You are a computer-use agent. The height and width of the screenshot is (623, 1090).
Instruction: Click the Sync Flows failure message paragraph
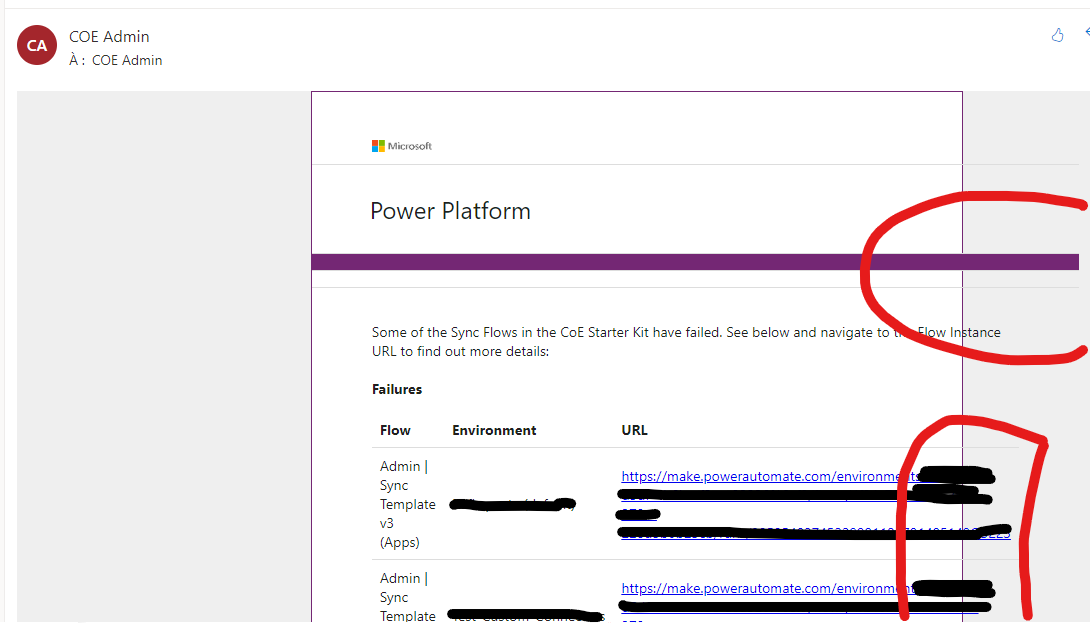tap(686, 341)
